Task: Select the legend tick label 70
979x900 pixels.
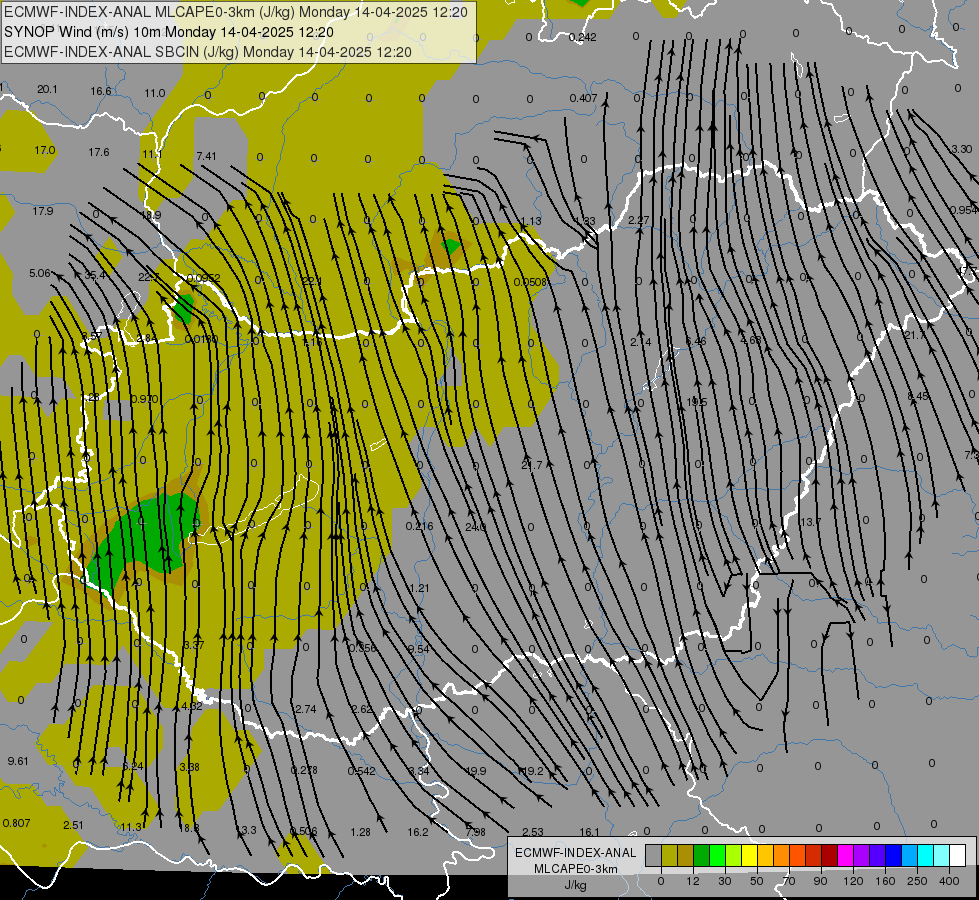Action: [x=789, y=881]
